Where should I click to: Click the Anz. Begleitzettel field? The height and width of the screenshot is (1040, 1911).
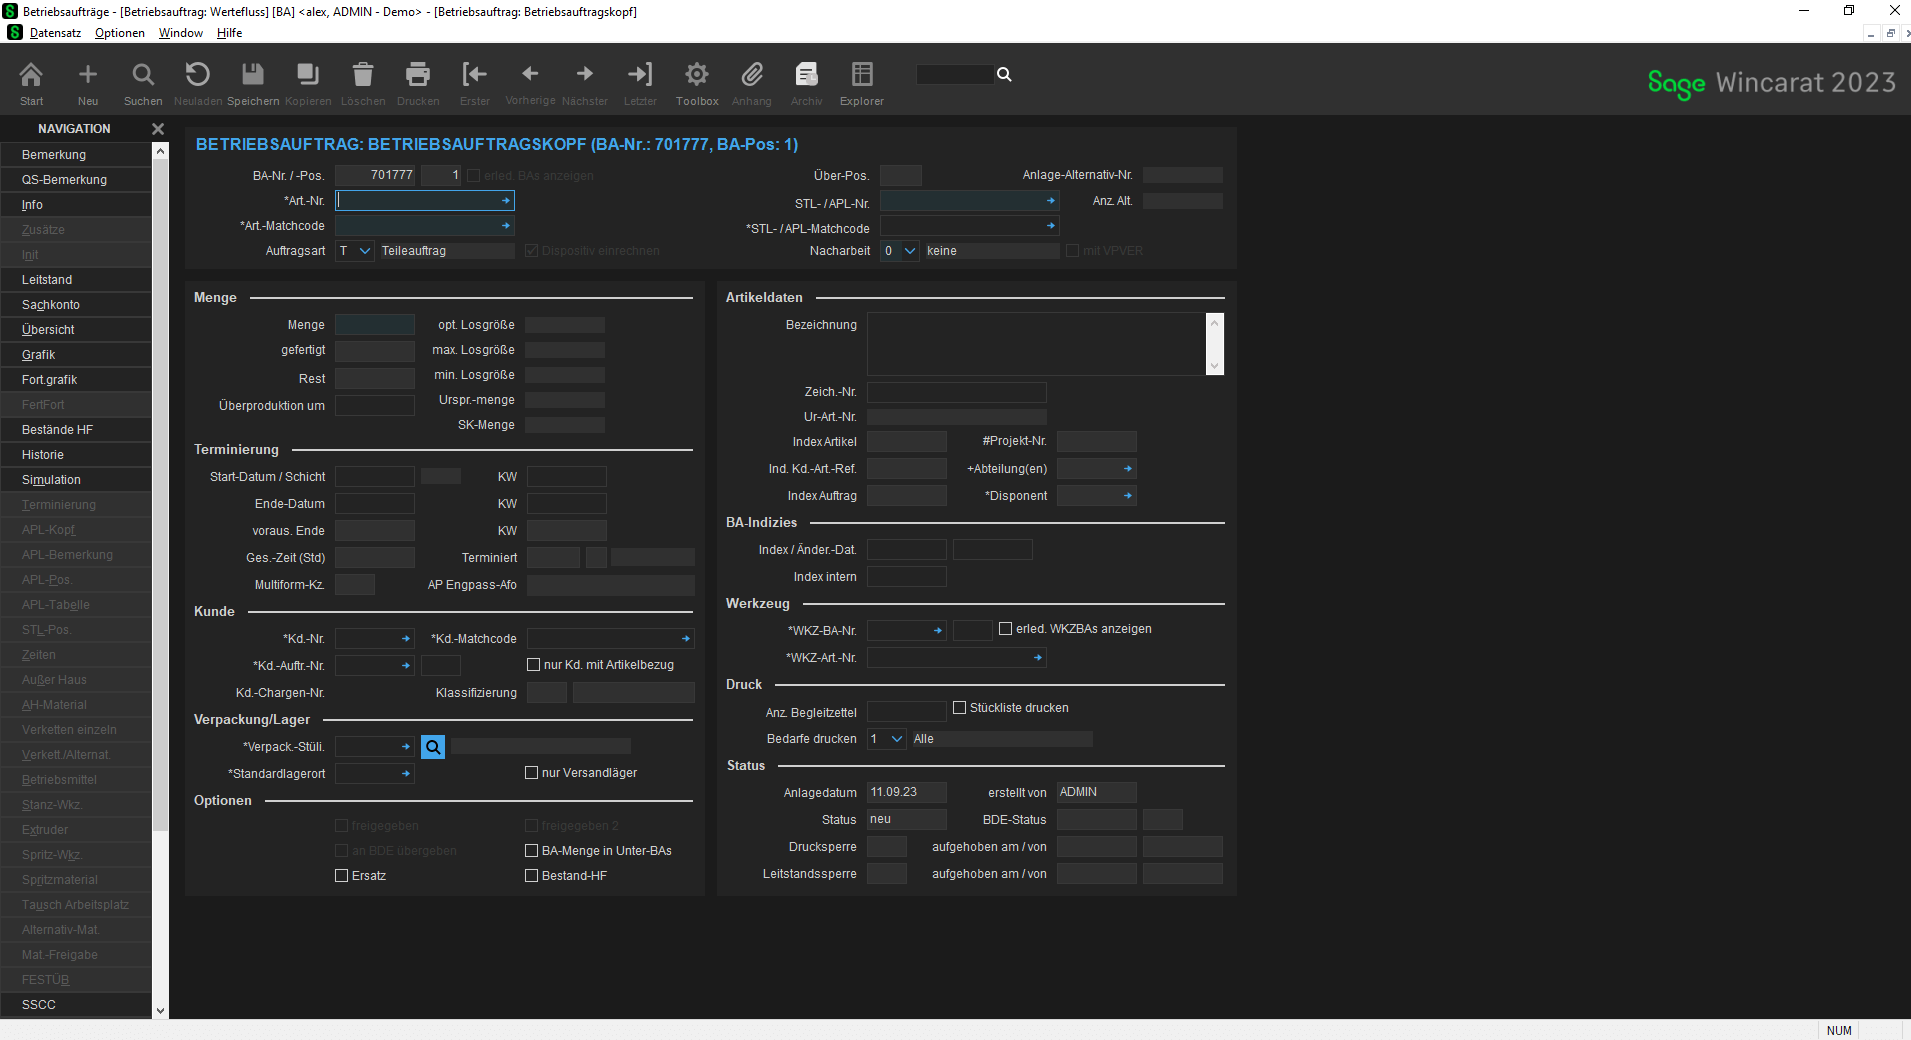(x=907, y=712)
